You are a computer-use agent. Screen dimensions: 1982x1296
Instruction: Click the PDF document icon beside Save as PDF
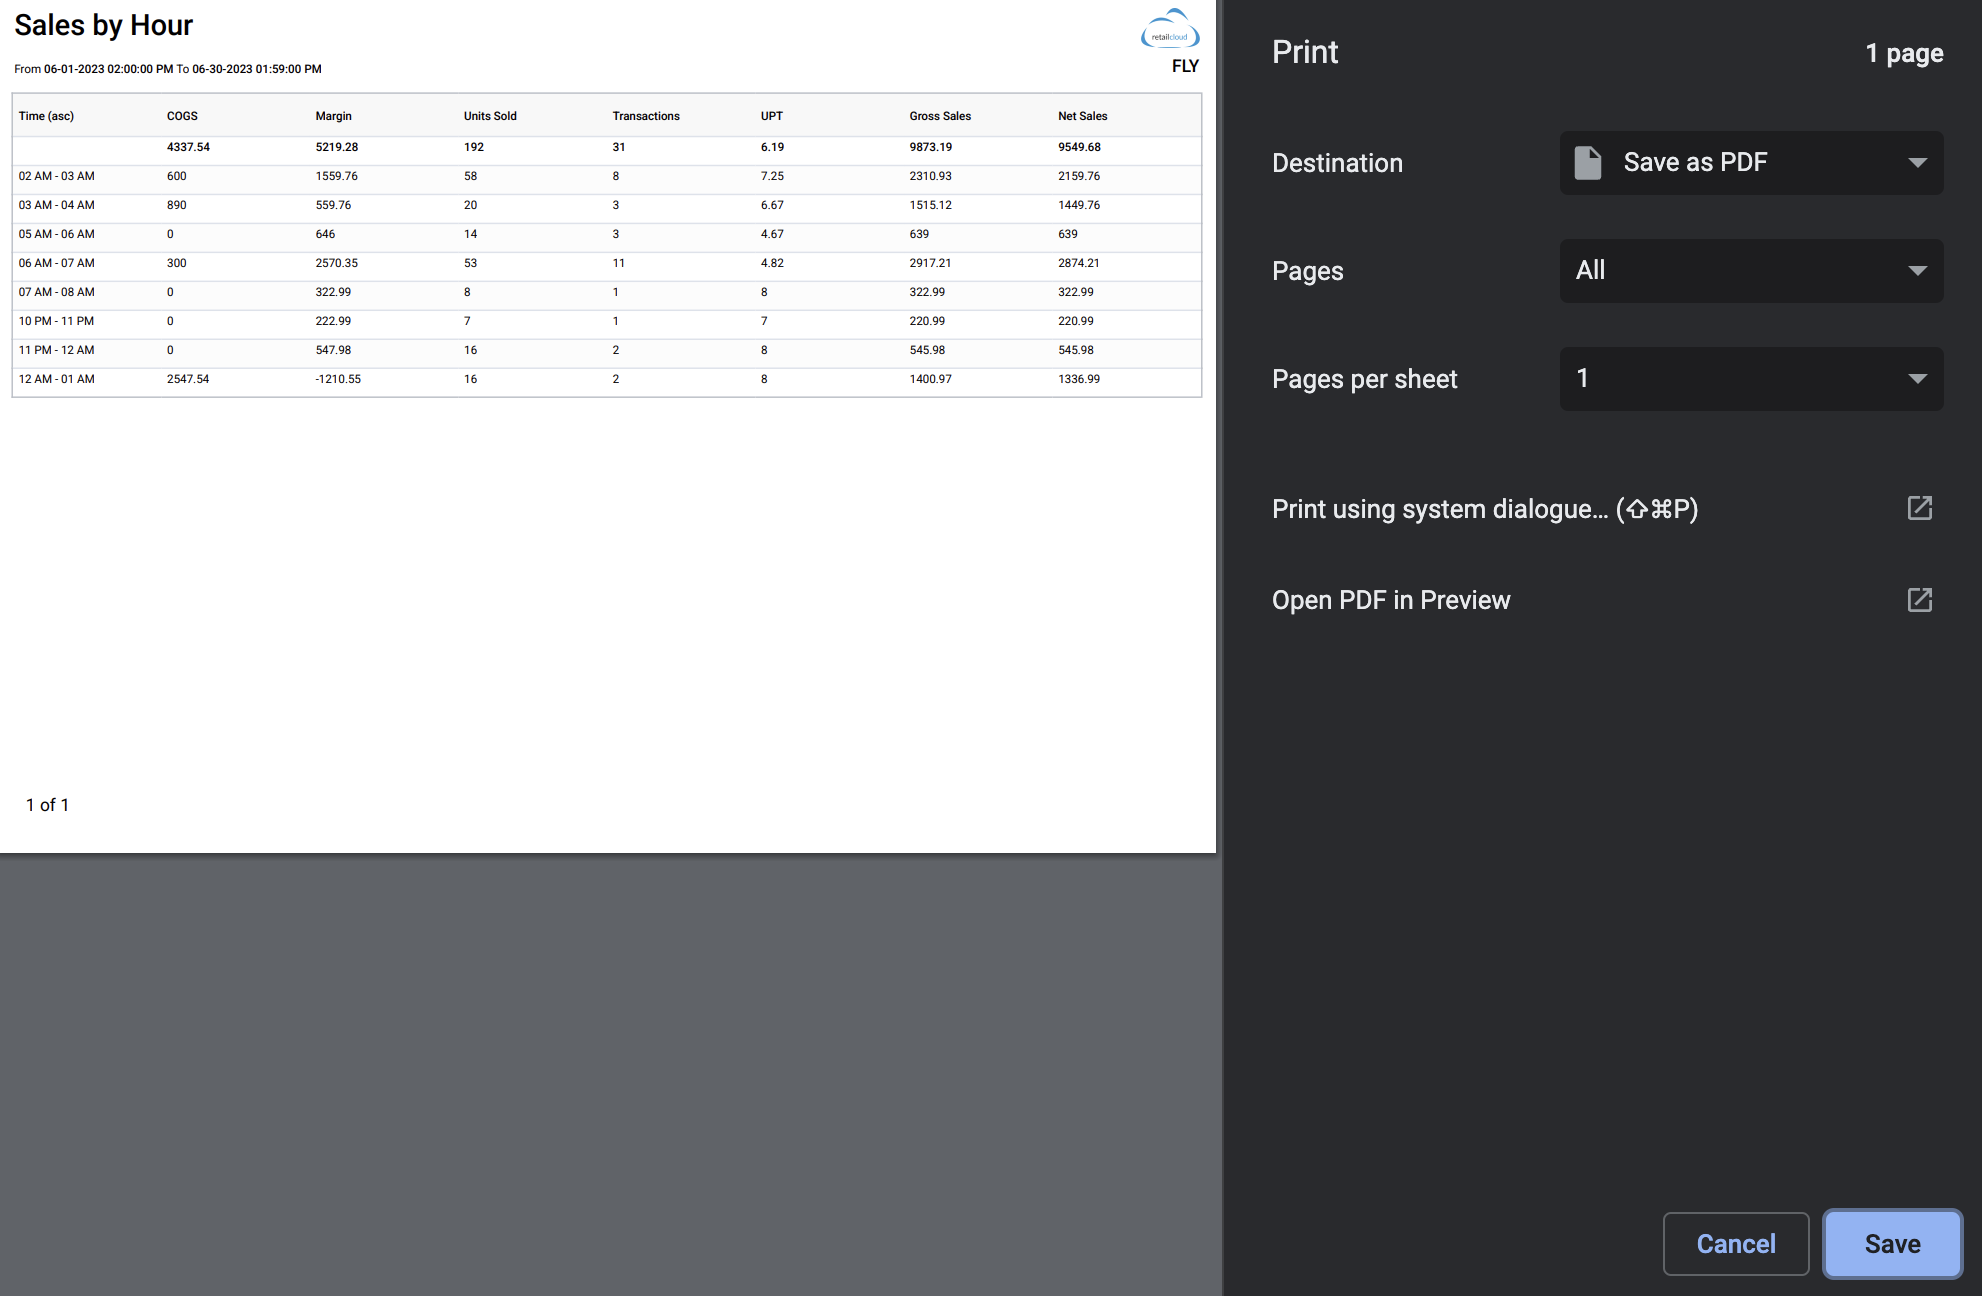coord(1588,161)
